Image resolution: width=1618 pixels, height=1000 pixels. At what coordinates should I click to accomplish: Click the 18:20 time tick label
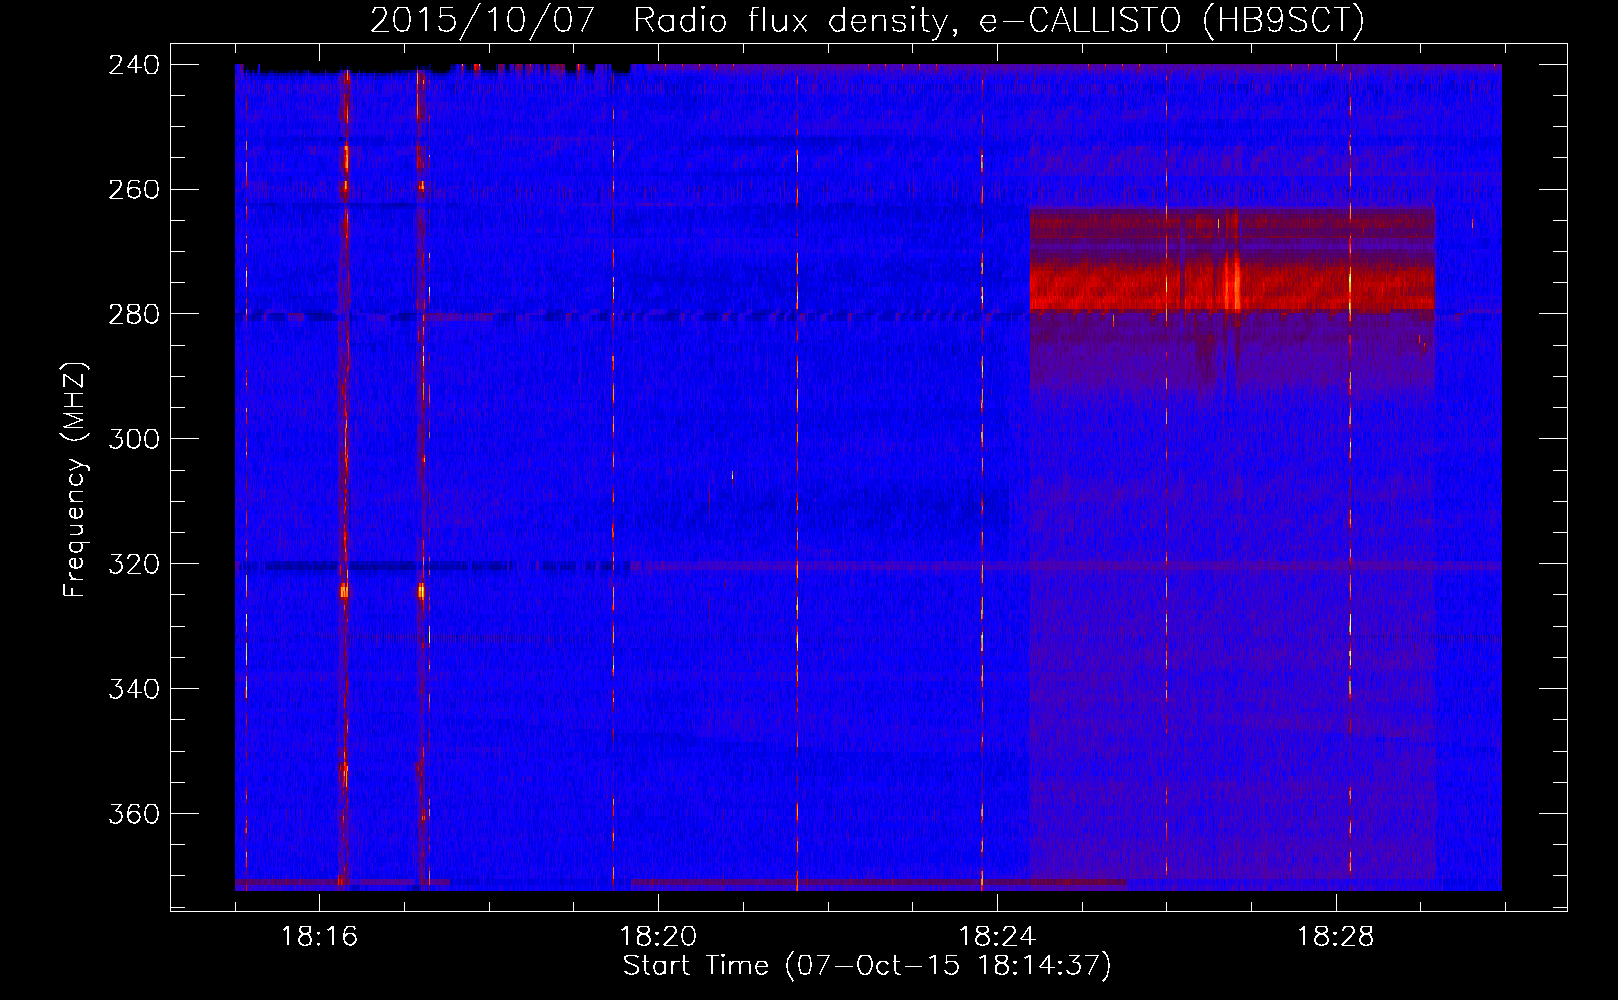coord(658,937)
